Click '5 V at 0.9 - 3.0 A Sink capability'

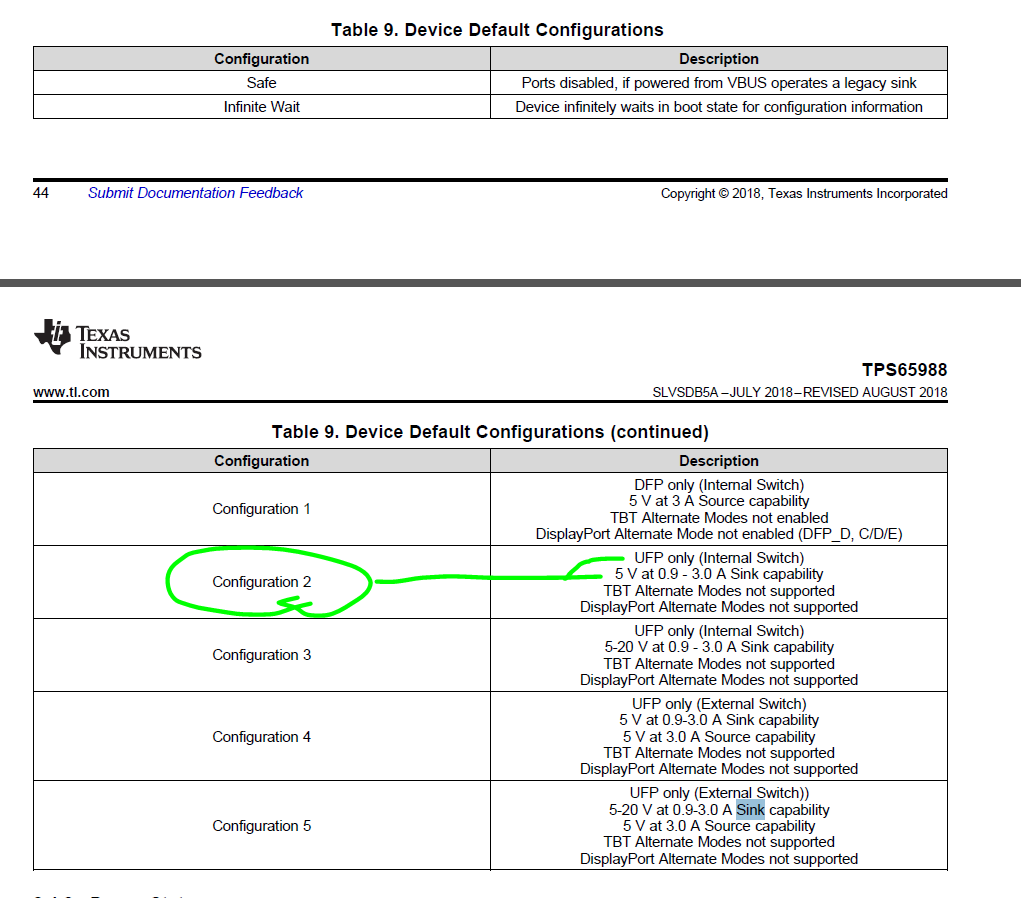coord(719,574)
